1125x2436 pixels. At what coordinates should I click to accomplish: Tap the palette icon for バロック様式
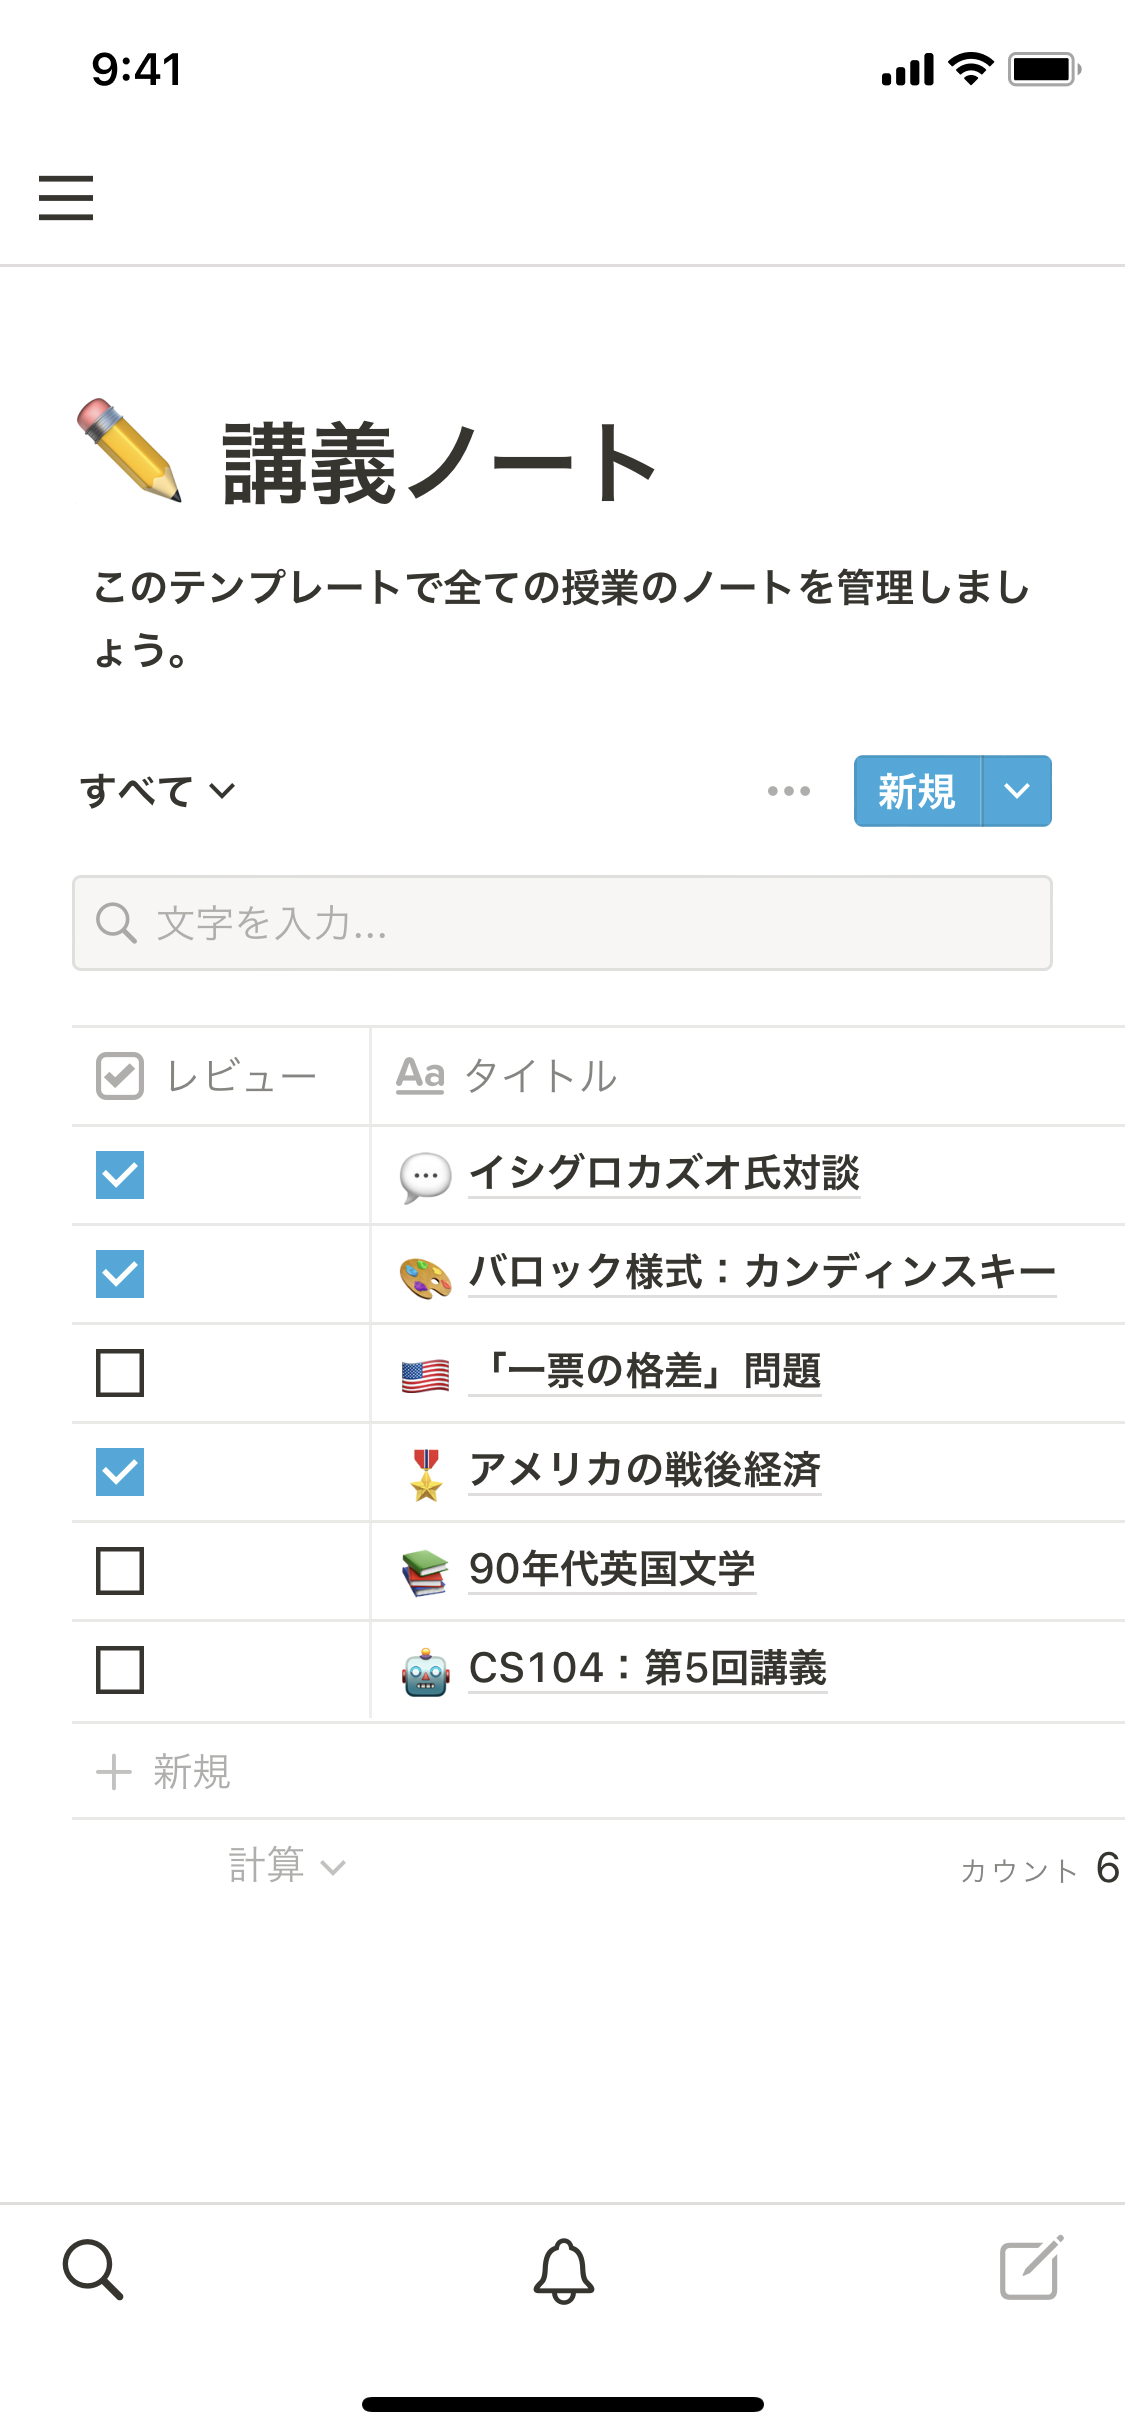(x=426, y=1276)
